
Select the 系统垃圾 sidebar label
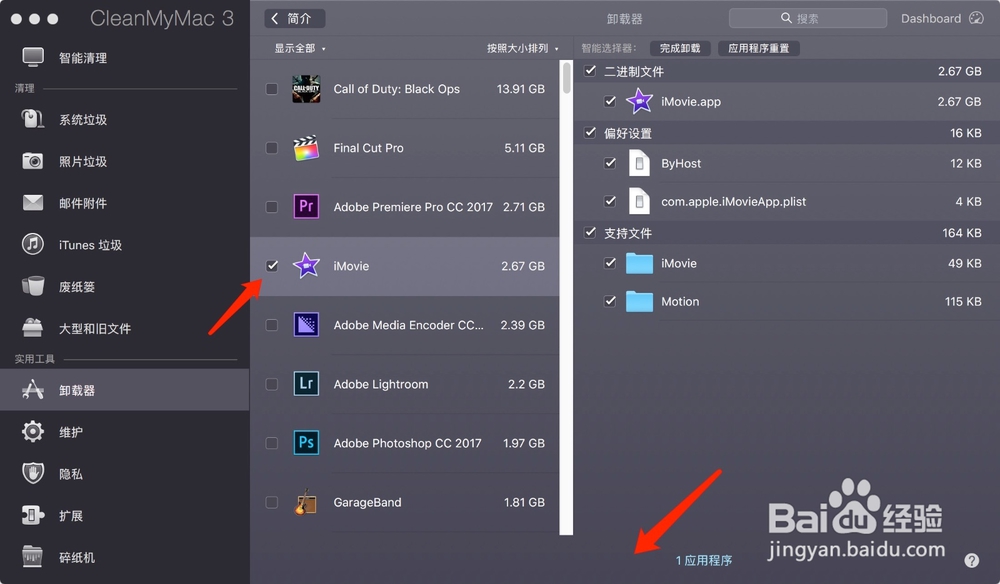click(x=83, y=119)
